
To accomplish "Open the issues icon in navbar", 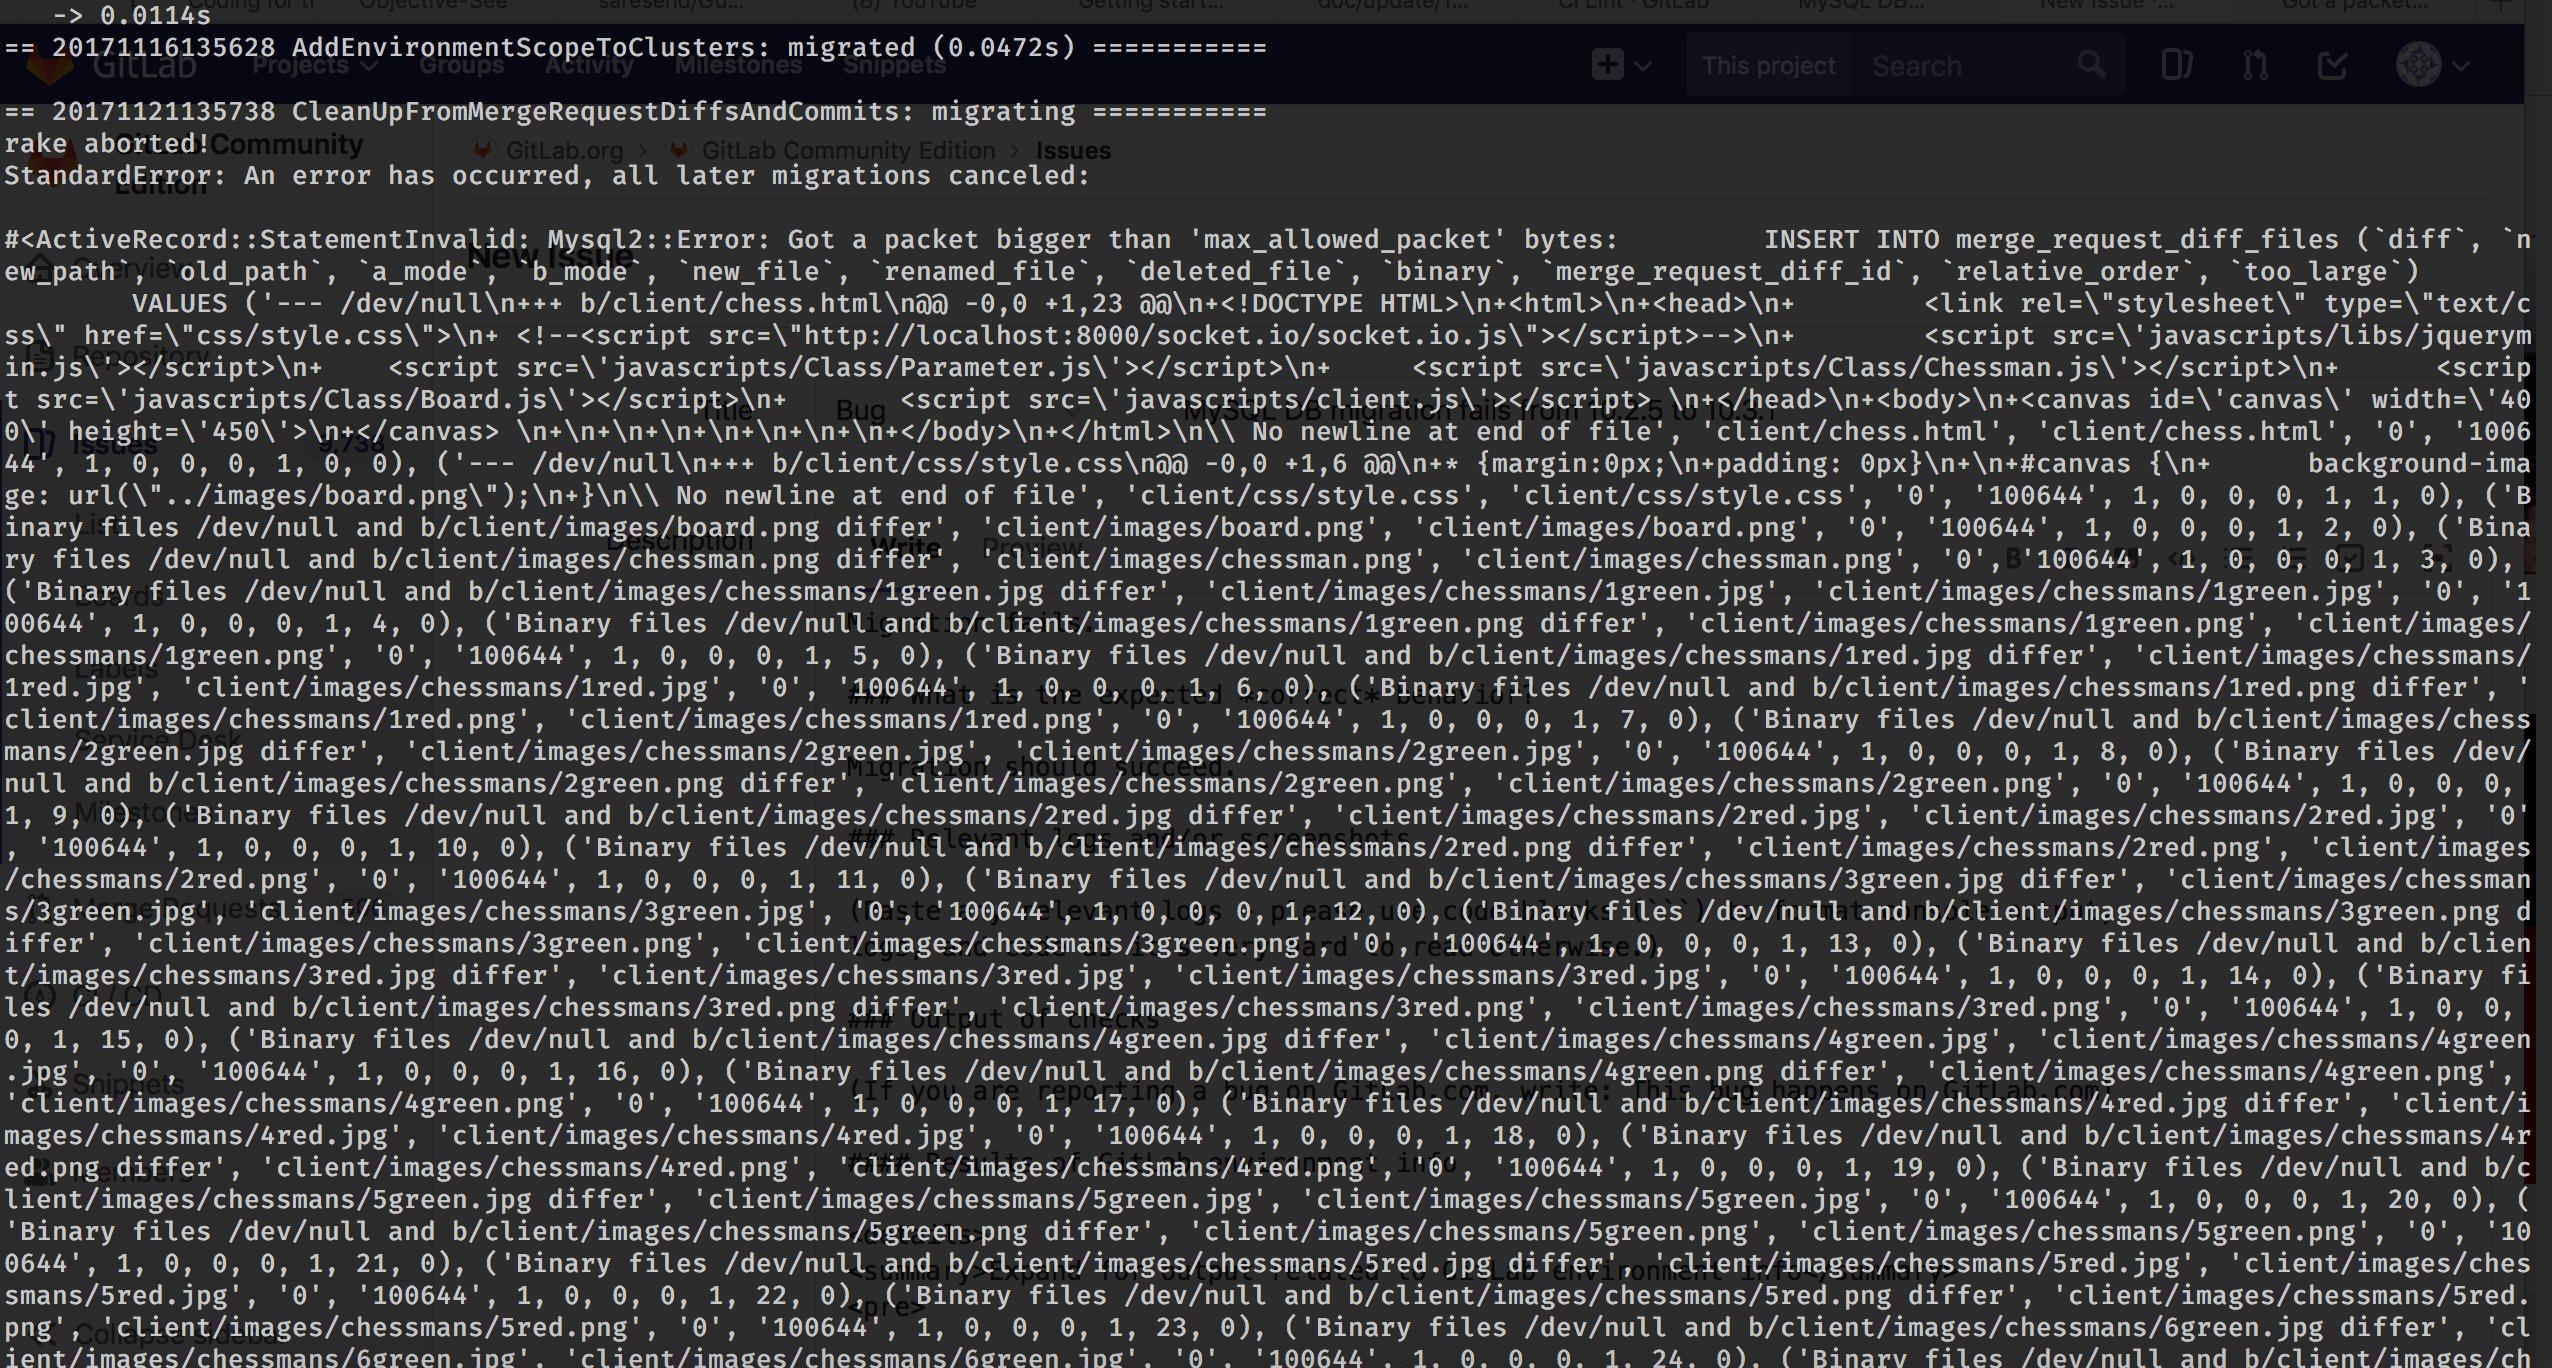I will point(2176,66).
